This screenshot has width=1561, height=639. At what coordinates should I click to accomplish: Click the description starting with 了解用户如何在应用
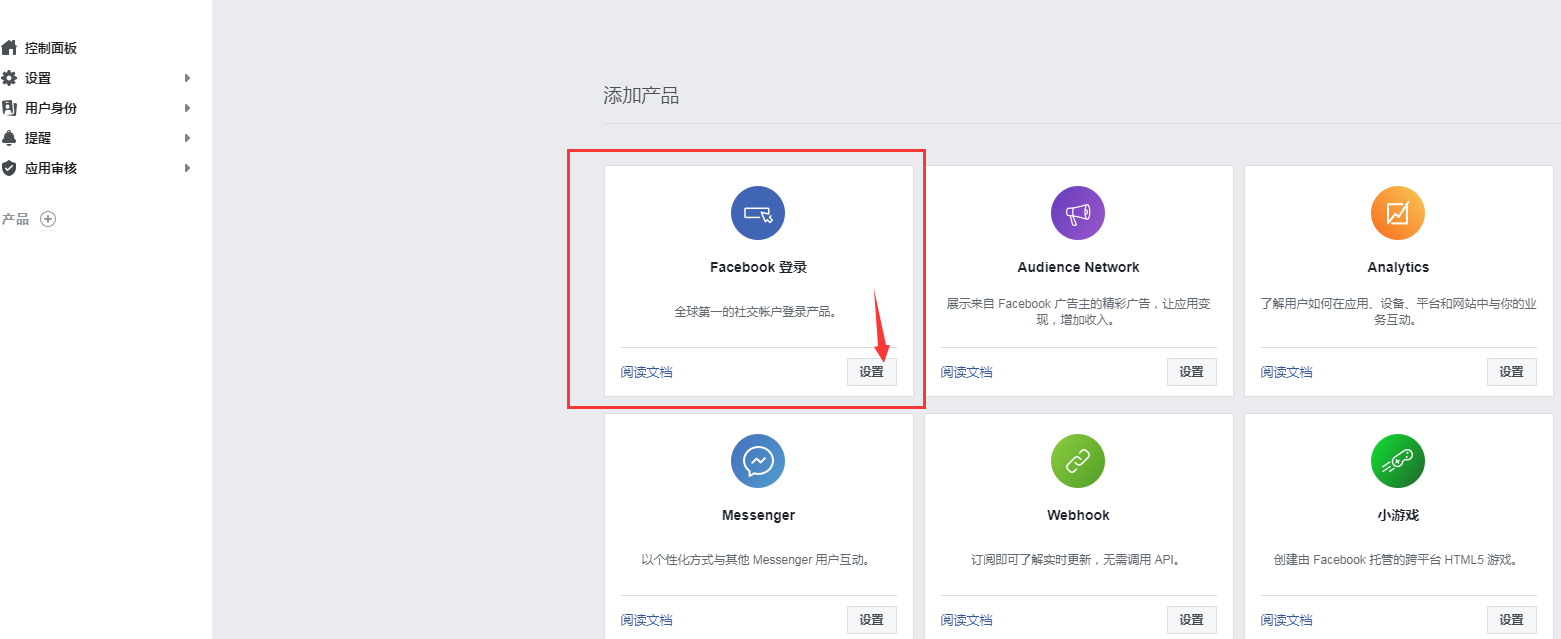pyautogui.click(x=1398, y=311)
